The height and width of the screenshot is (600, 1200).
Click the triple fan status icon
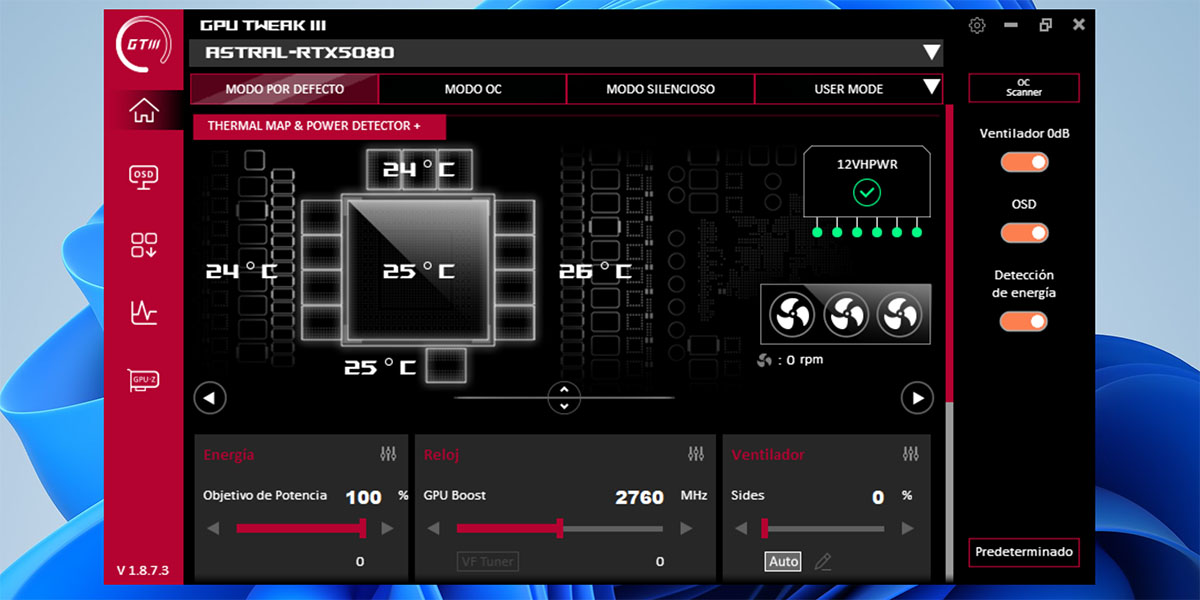click(846, 314)
